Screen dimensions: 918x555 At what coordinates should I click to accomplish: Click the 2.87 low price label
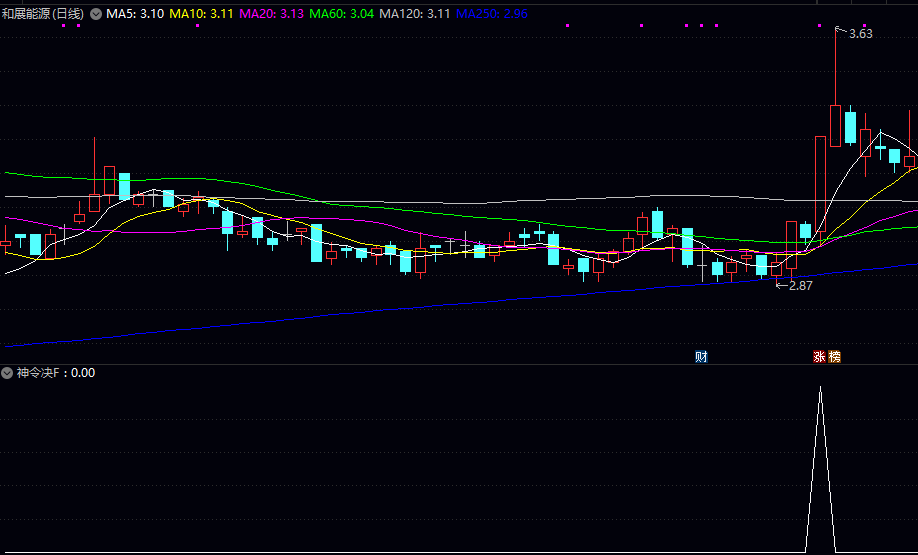click(801, 286)
